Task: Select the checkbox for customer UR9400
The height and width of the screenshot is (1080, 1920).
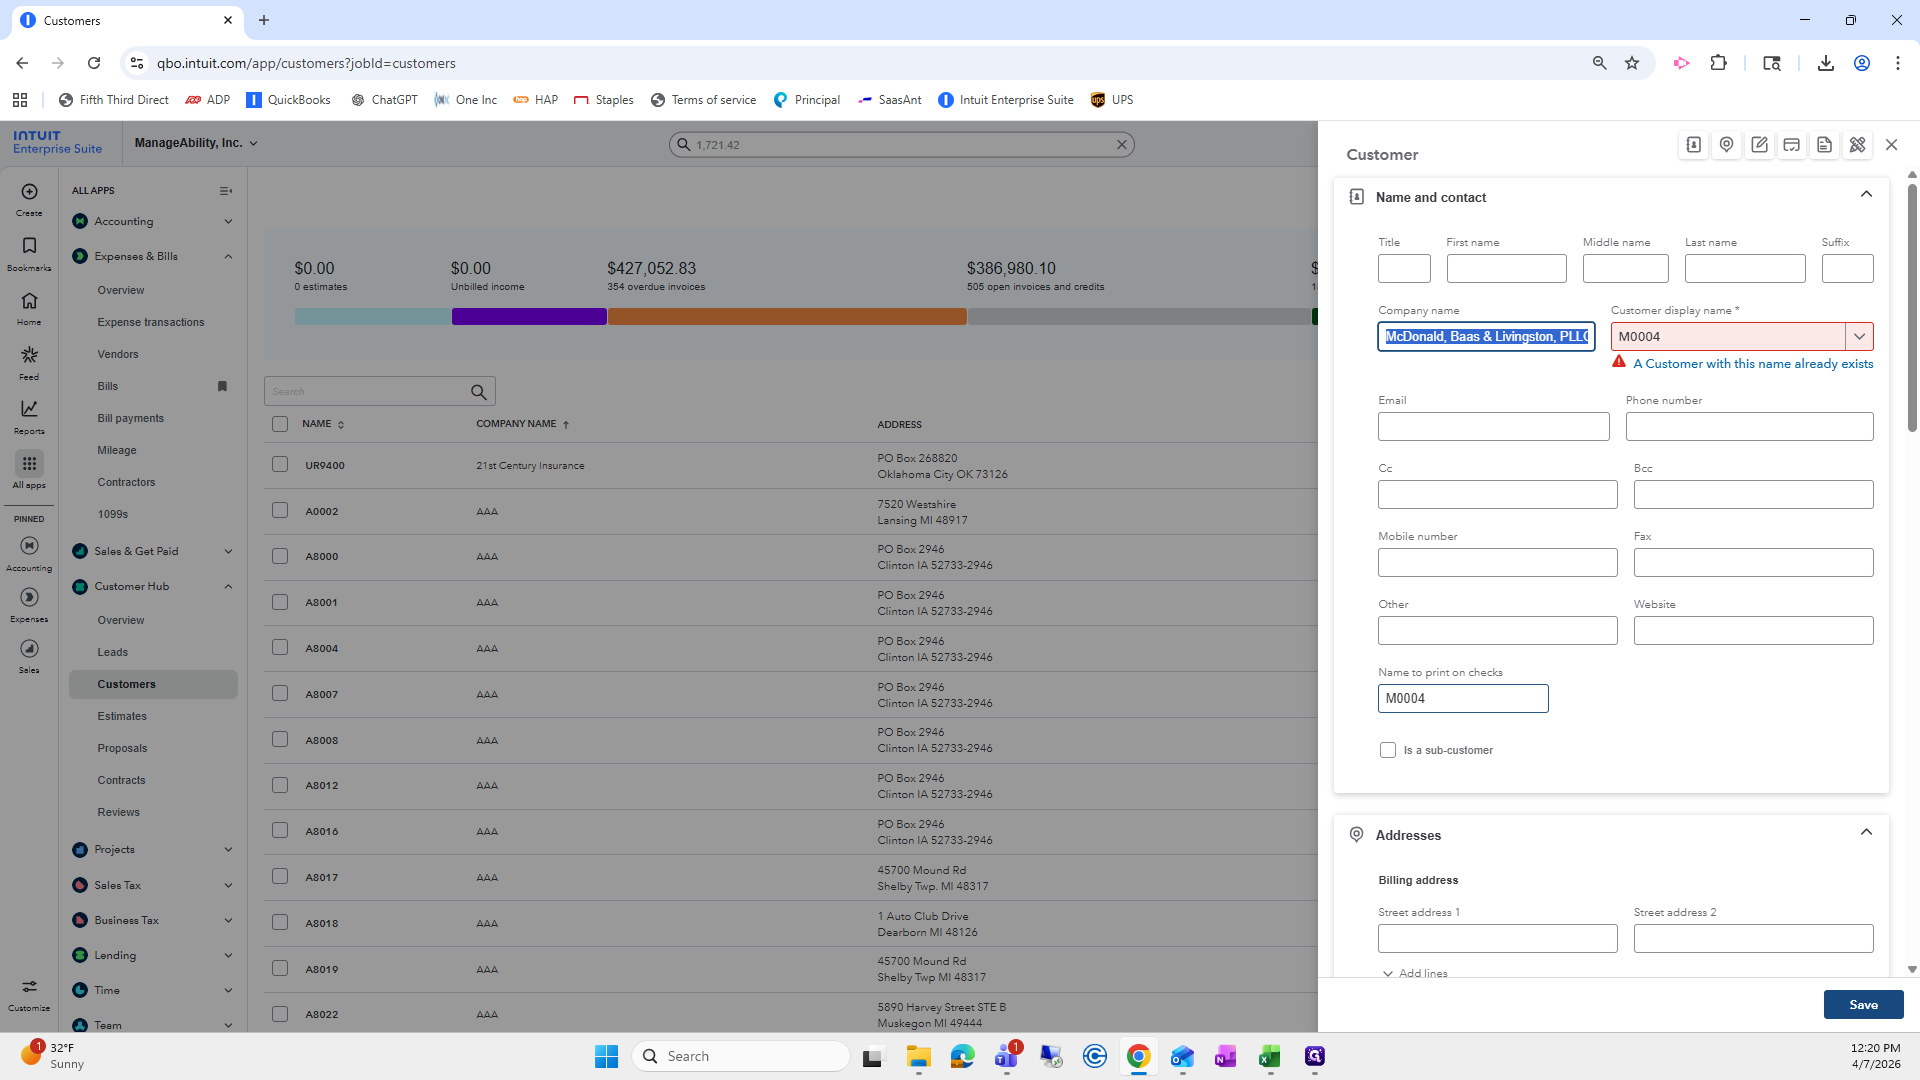Action: pyautogui.click(x=280, y=465)
